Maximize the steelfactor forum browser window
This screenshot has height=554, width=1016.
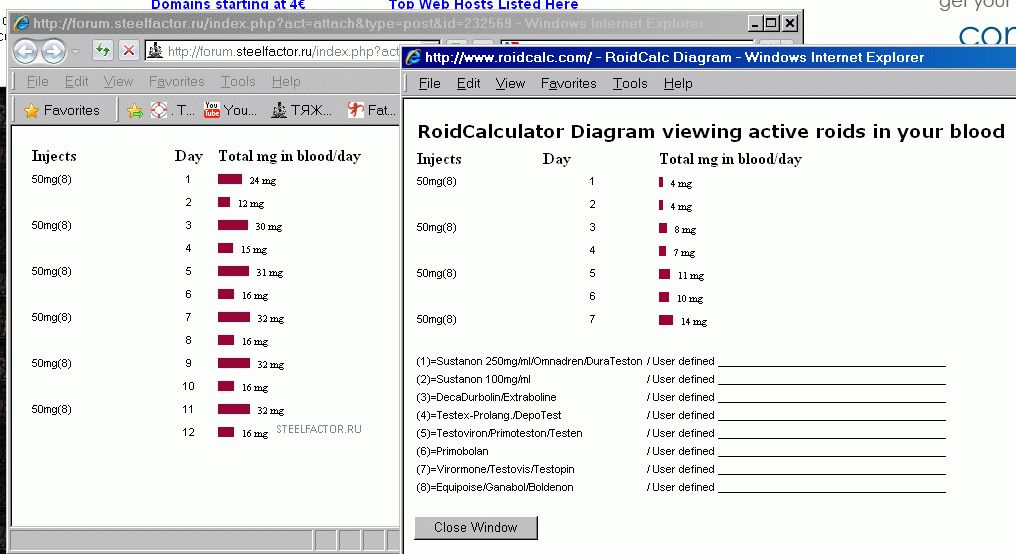tap(770, 23)
